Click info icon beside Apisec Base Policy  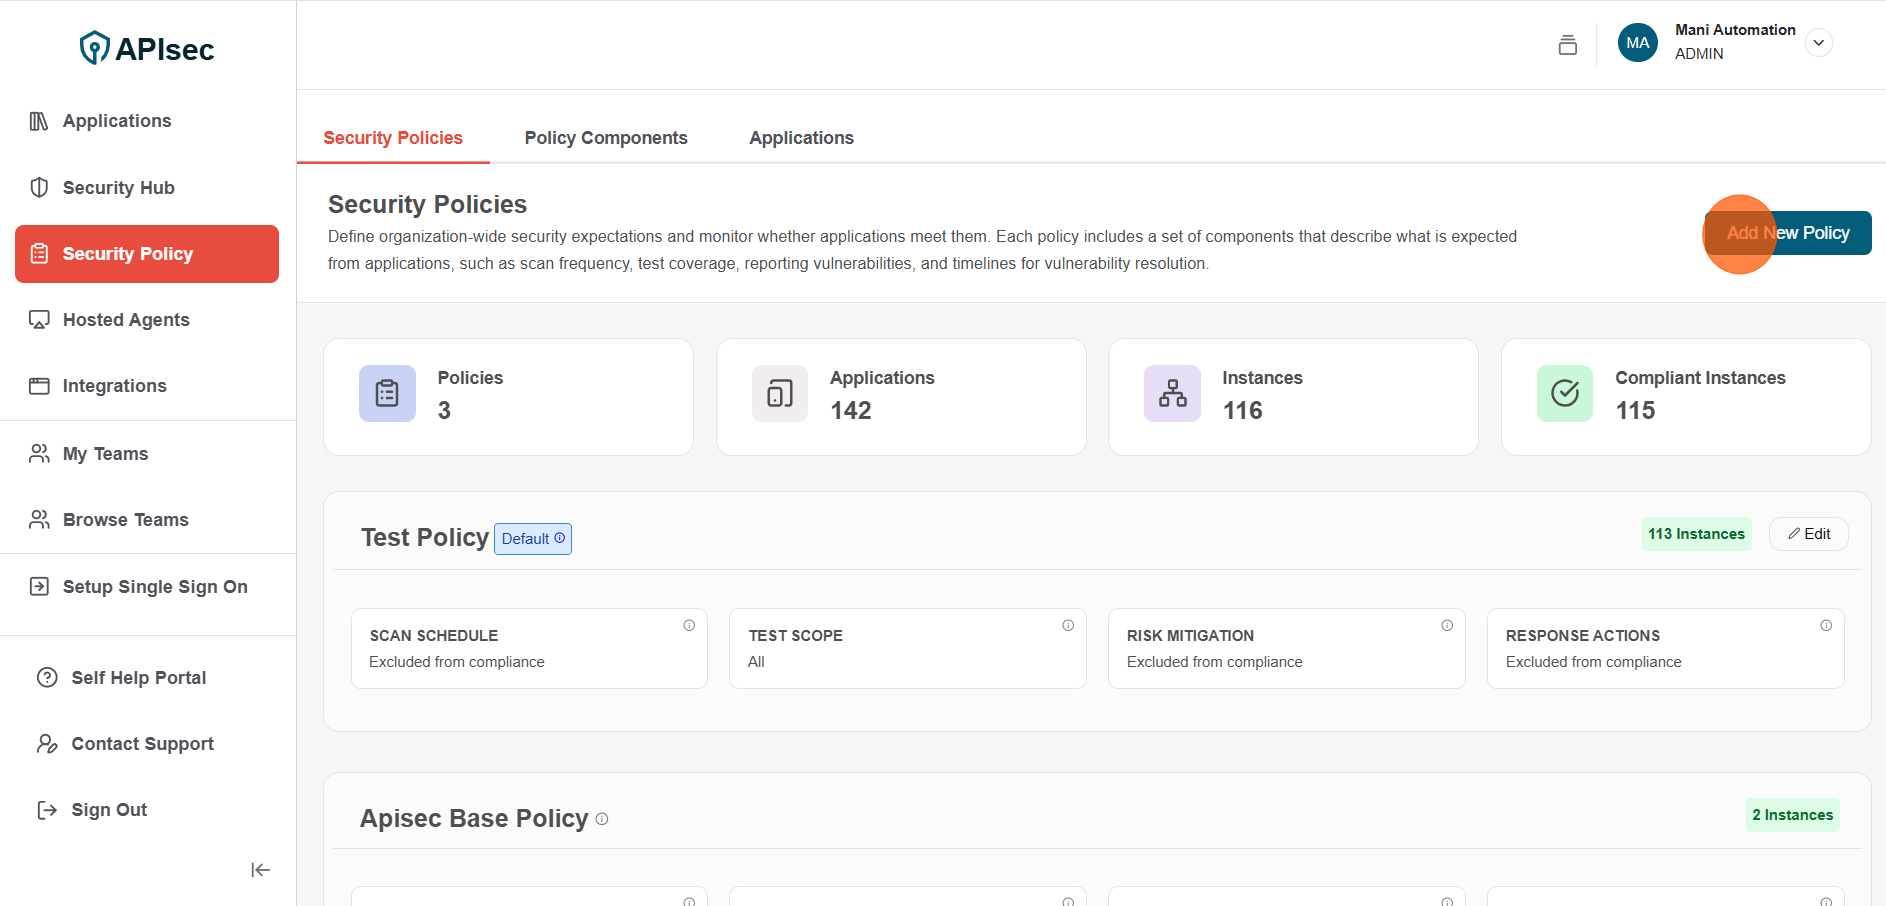pyautogui.click(x=602, y=819)
